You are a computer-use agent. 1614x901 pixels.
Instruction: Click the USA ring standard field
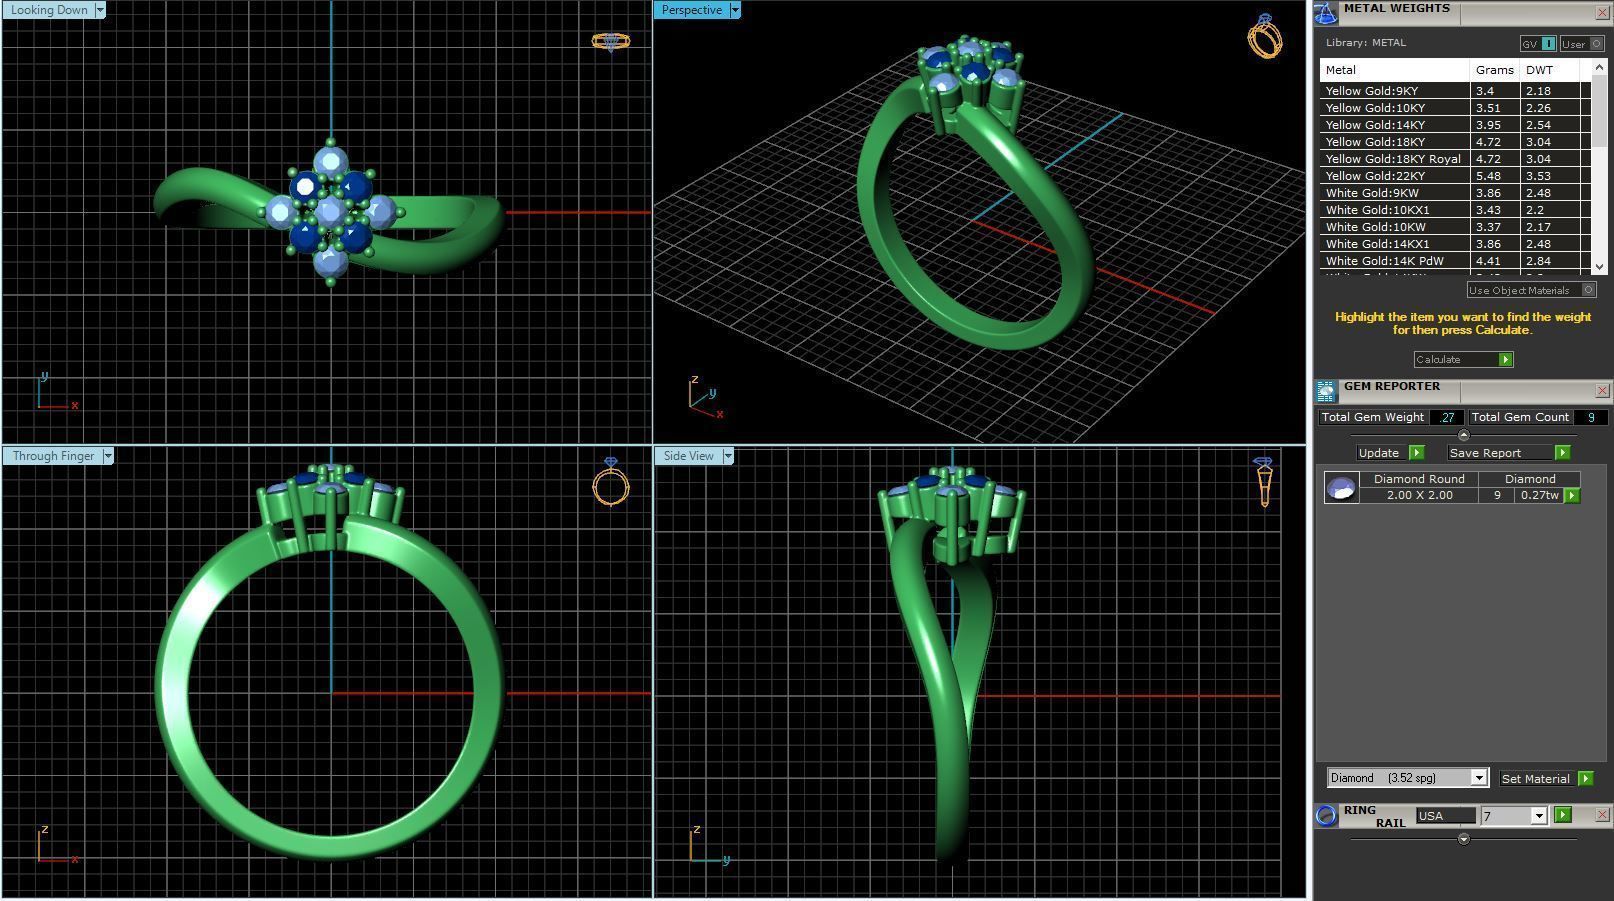coord(1445,816)
